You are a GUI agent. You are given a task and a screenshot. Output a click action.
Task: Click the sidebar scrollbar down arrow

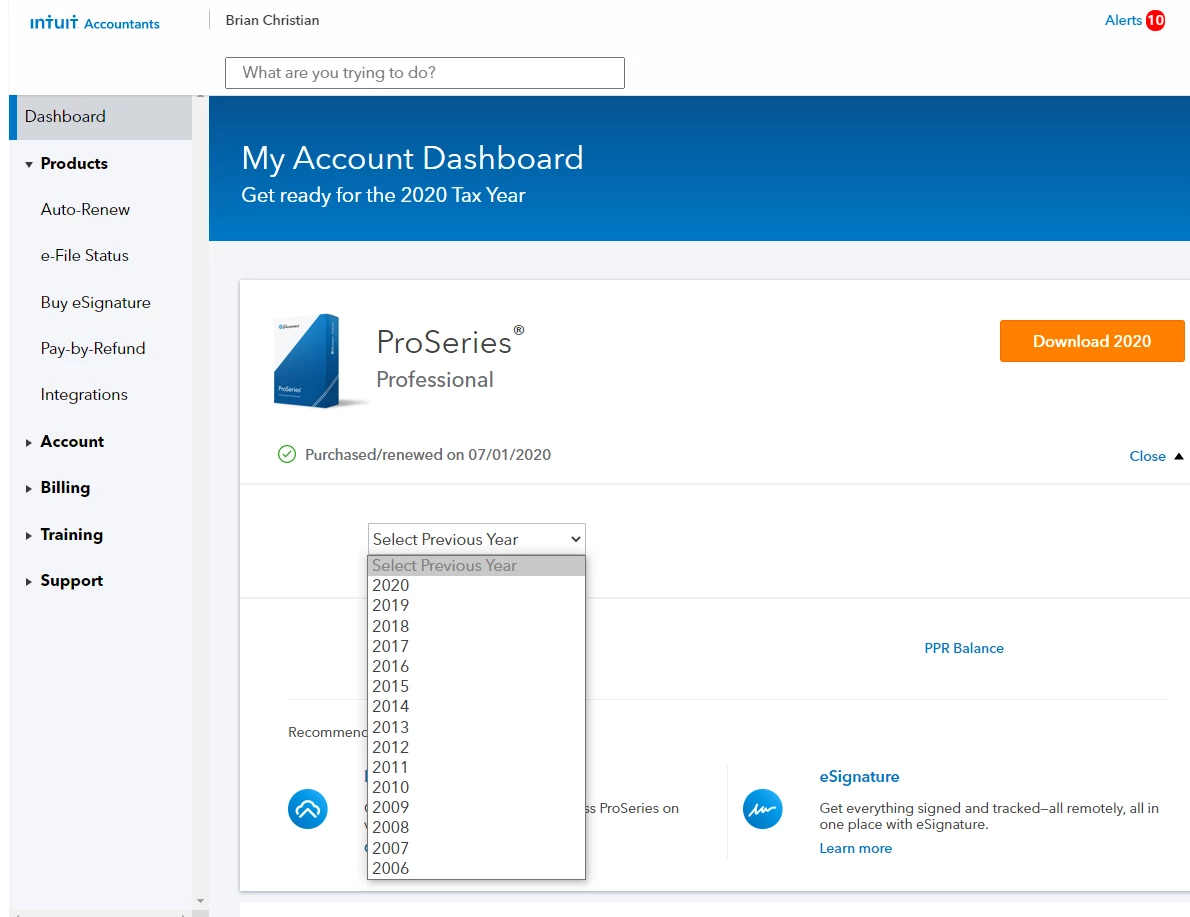click(x=200, y=901)
